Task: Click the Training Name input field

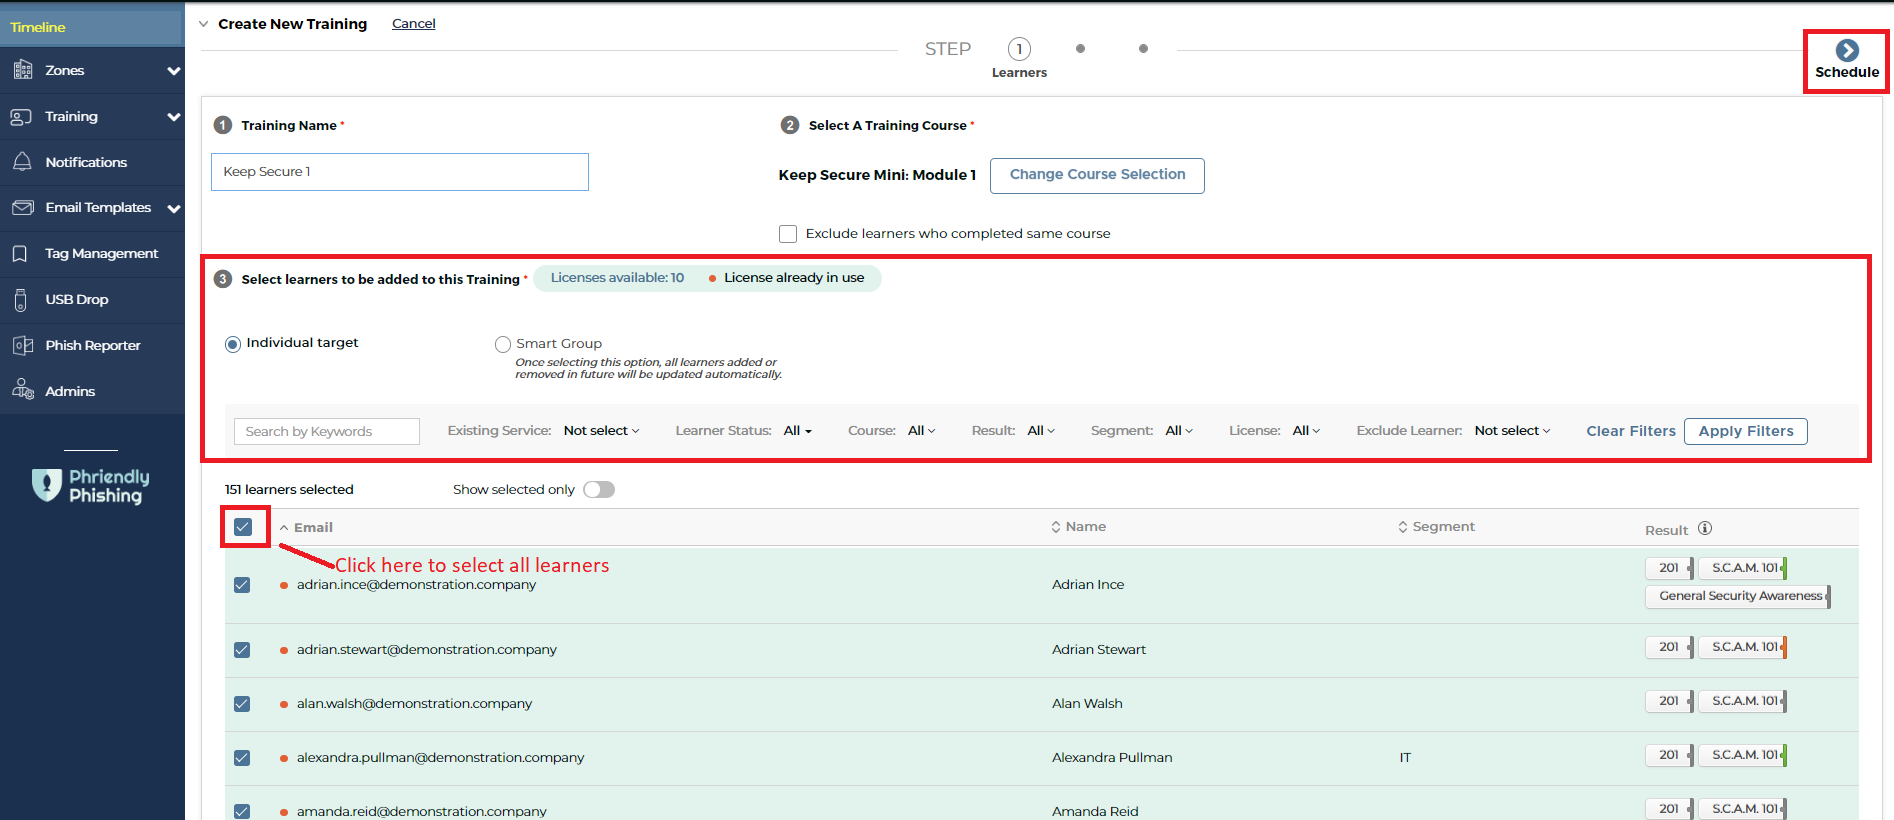Action: (x=400, y=172)
